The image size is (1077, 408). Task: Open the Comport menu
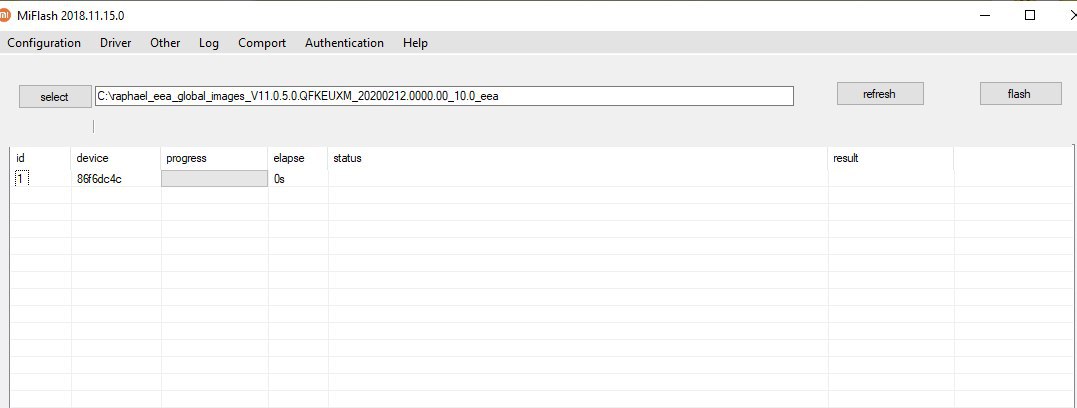[262, 43]
